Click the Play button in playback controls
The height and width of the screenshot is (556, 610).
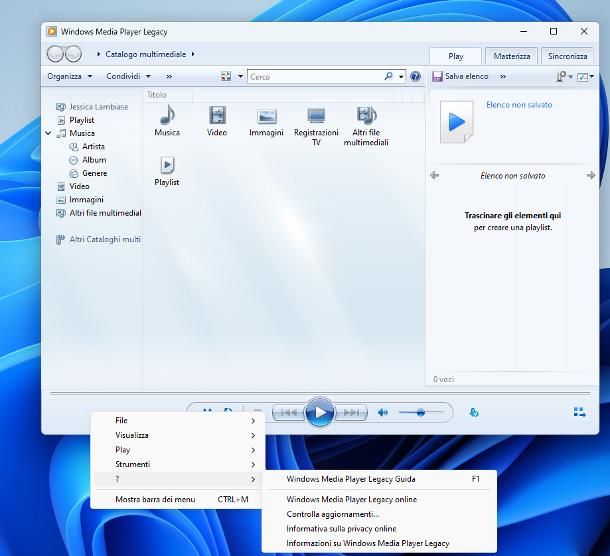point(319,412)
